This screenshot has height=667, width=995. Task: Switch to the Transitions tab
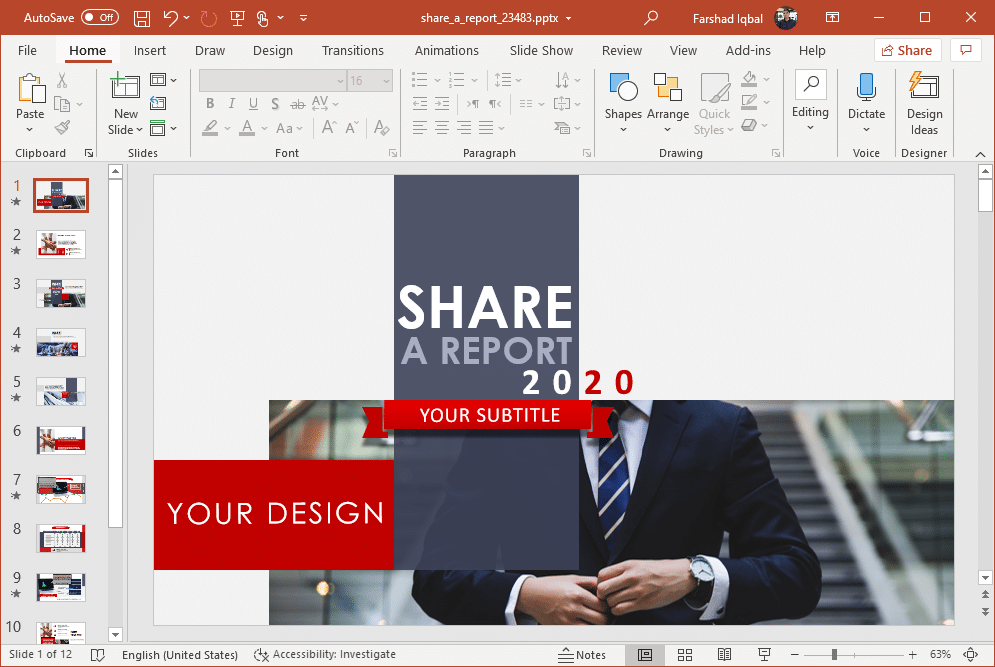[352, 50]
